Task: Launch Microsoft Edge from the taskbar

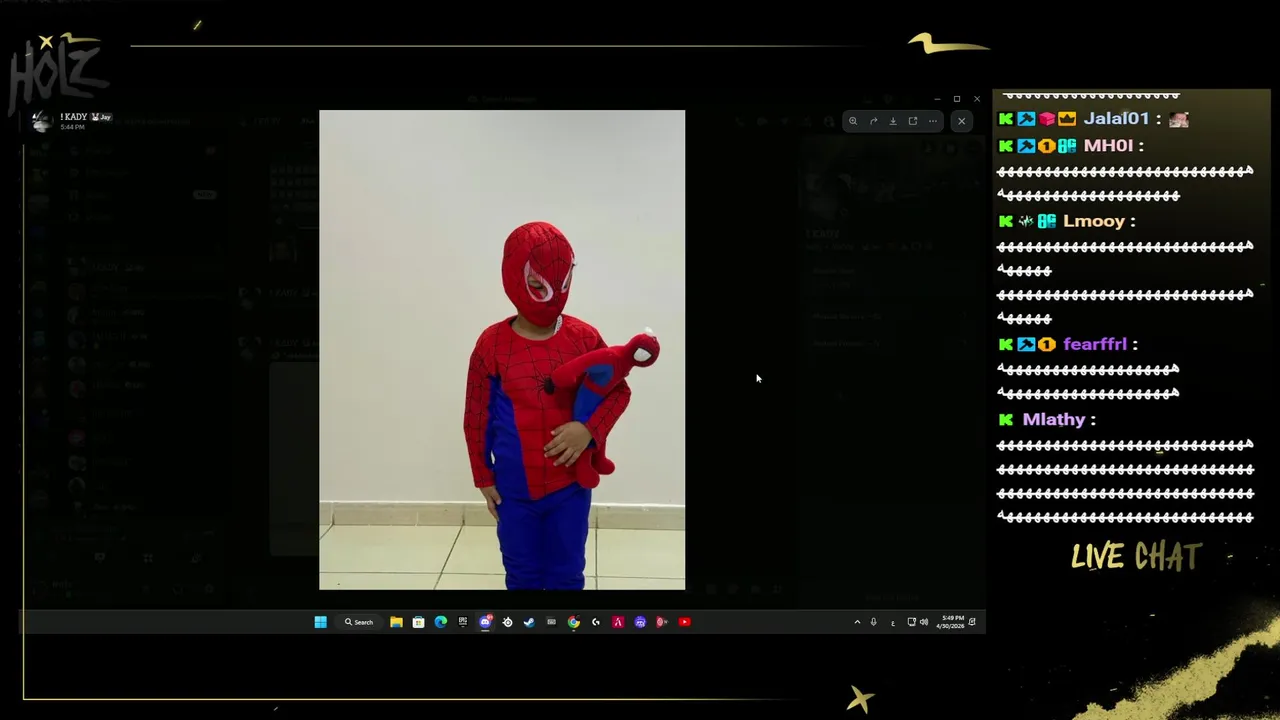Action: click(440, 622)
